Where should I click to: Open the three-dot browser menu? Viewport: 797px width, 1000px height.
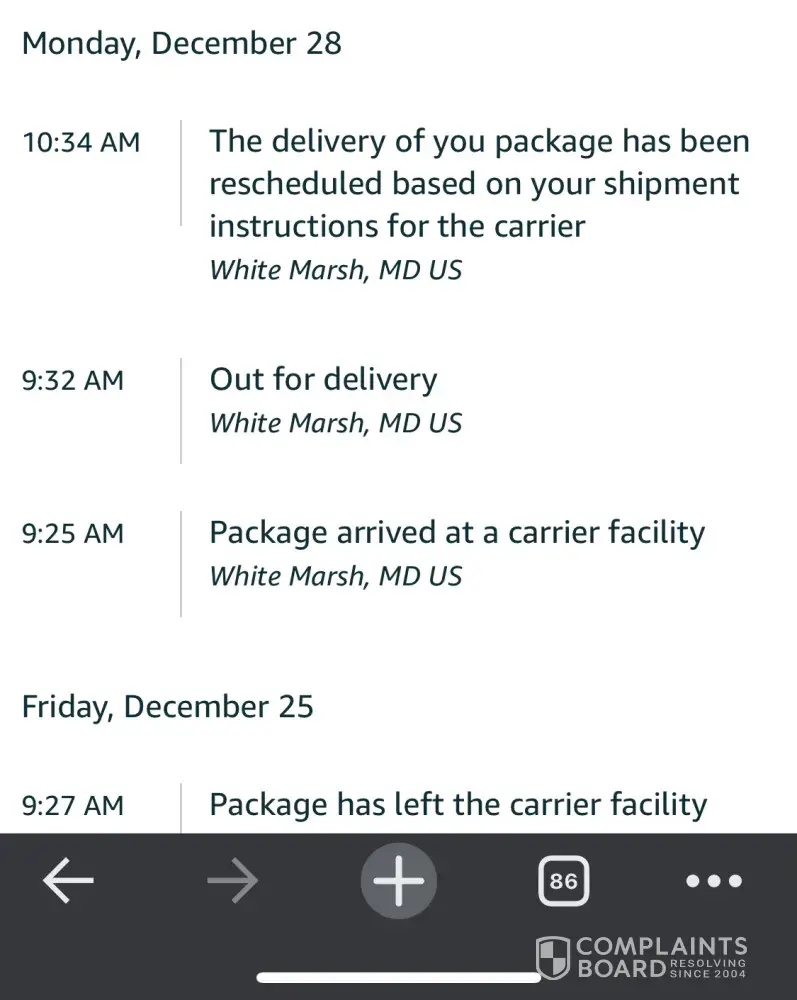pos(714,881)
